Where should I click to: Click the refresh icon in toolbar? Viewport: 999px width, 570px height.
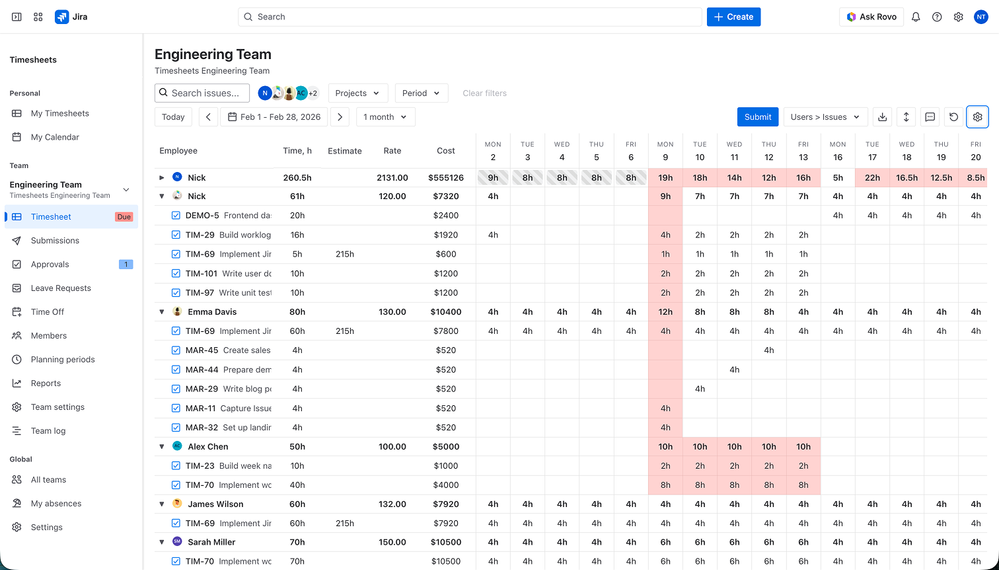[954, 117]
